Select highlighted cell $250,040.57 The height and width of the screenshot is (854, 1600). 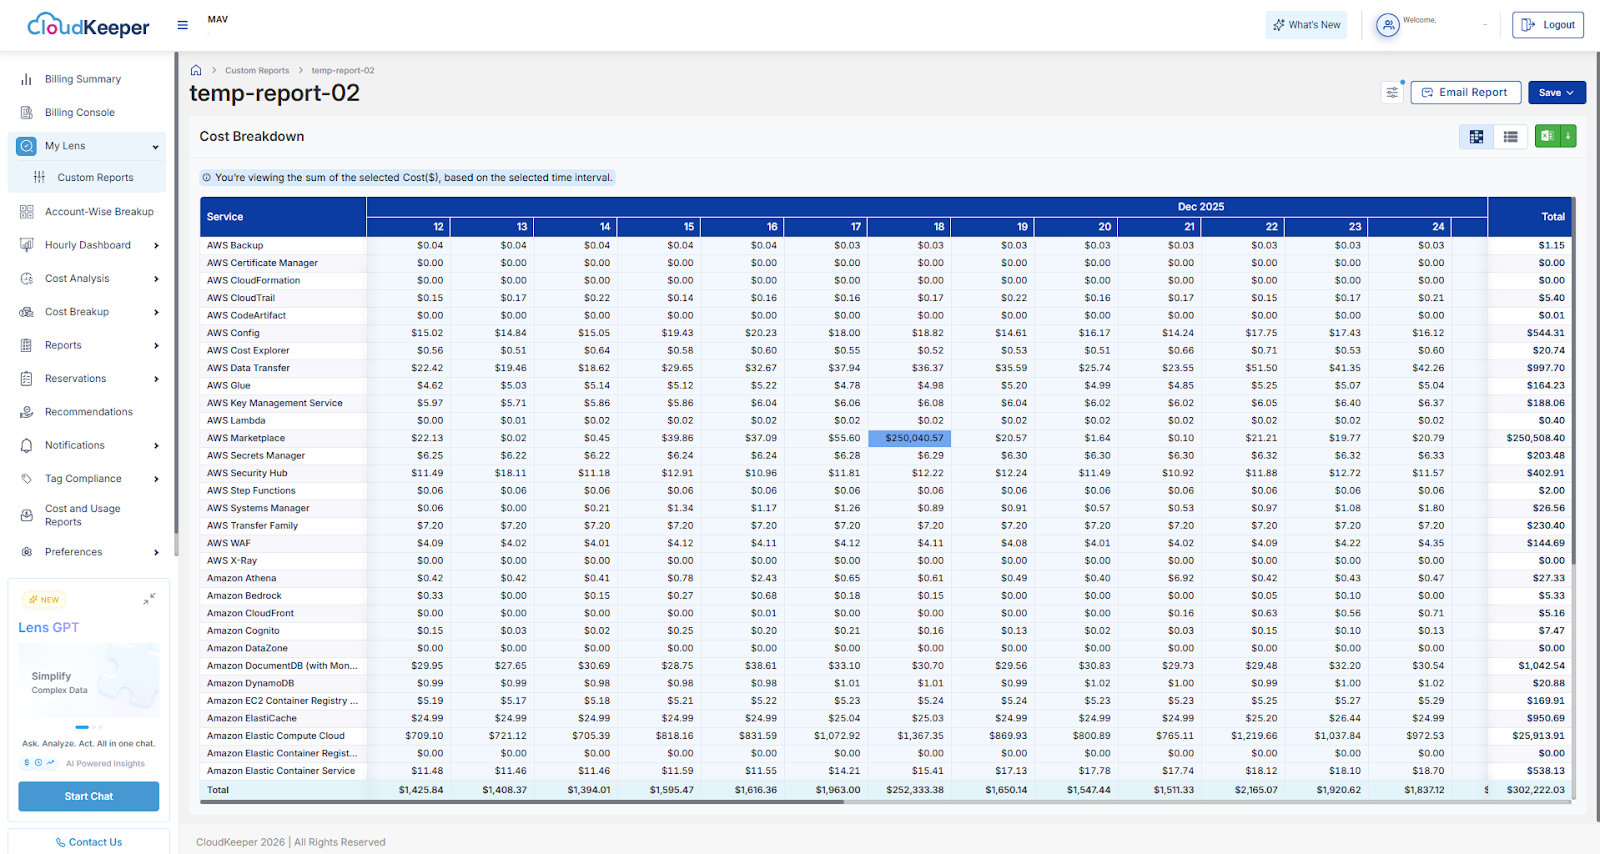tap(909, 438)
